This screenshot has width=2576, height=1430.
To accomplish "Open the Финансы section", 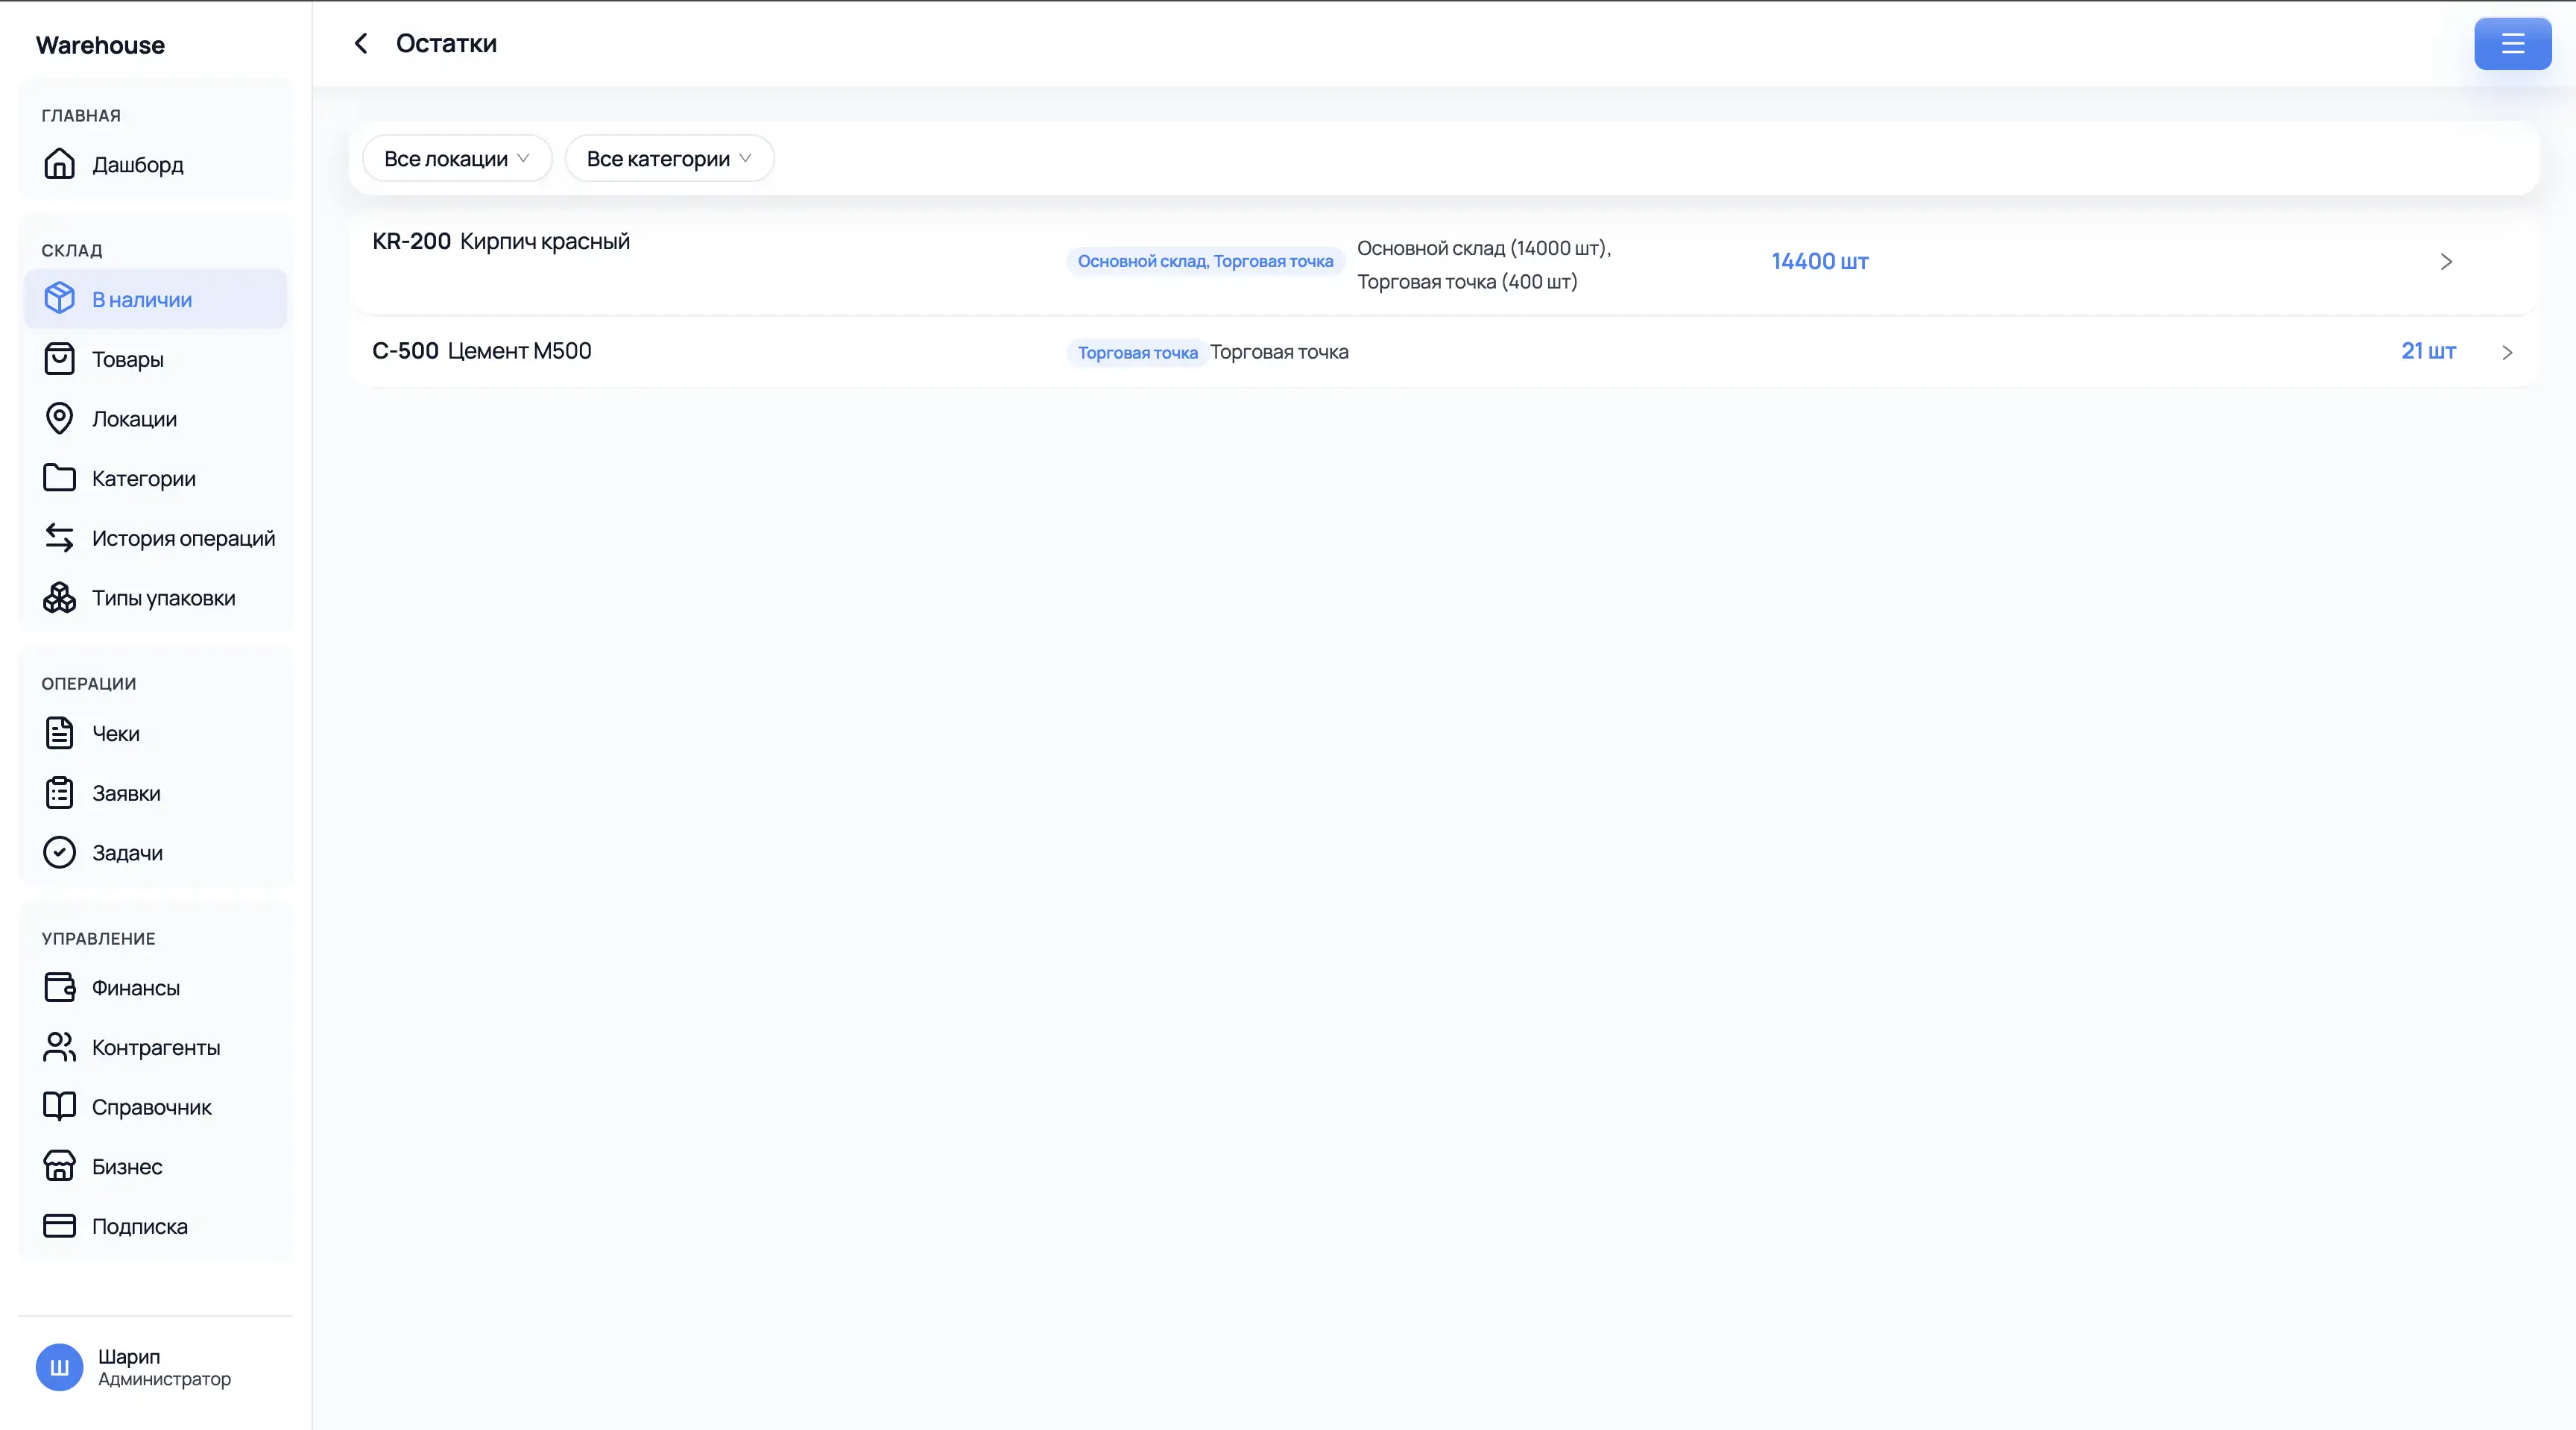I will (155, 988).
